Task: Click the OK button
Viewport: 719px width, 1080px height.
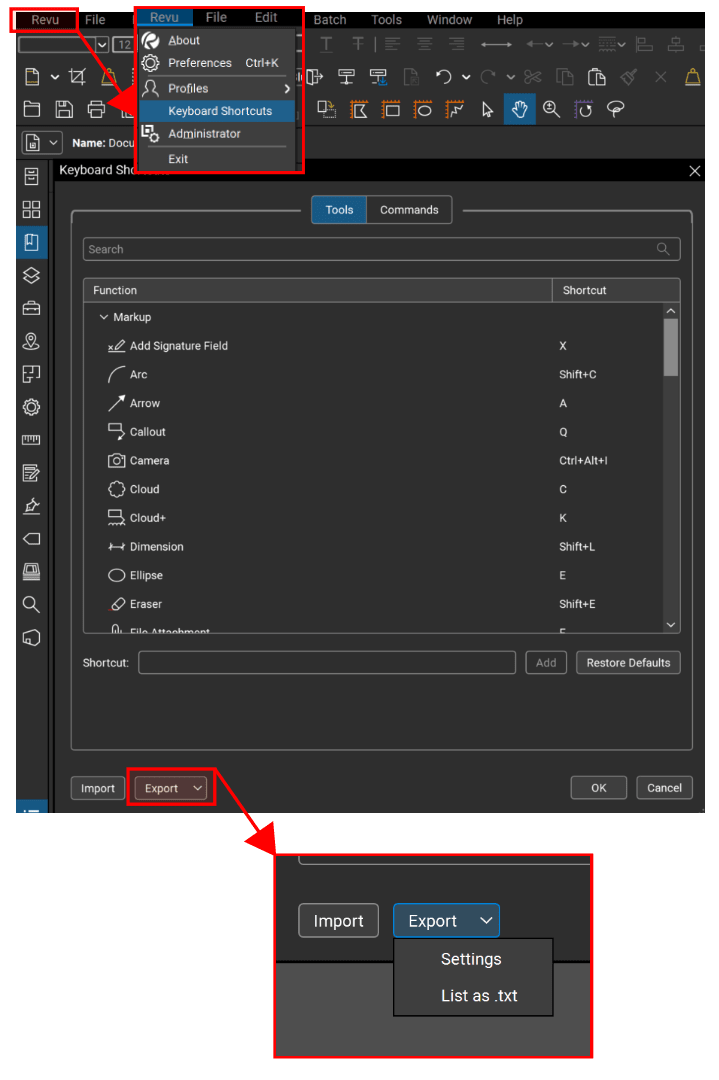Action: (x=598, y=788)
